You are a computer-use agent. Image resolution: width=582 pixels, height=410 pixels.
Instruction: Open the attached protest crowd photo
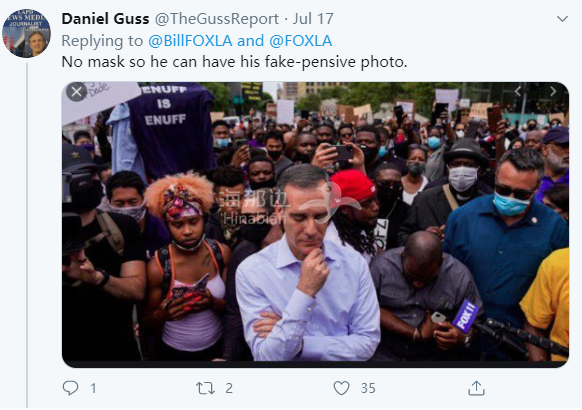[315, 224]
